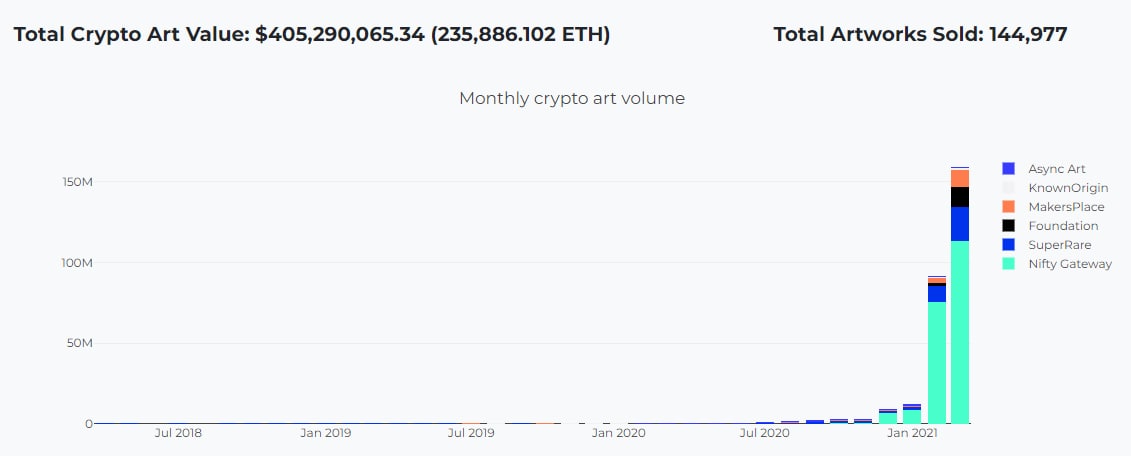Click the orange segment of the tallest bar
Viewport: 1131px width, 456px height.
pyautogui.click(x=960, y=178)
